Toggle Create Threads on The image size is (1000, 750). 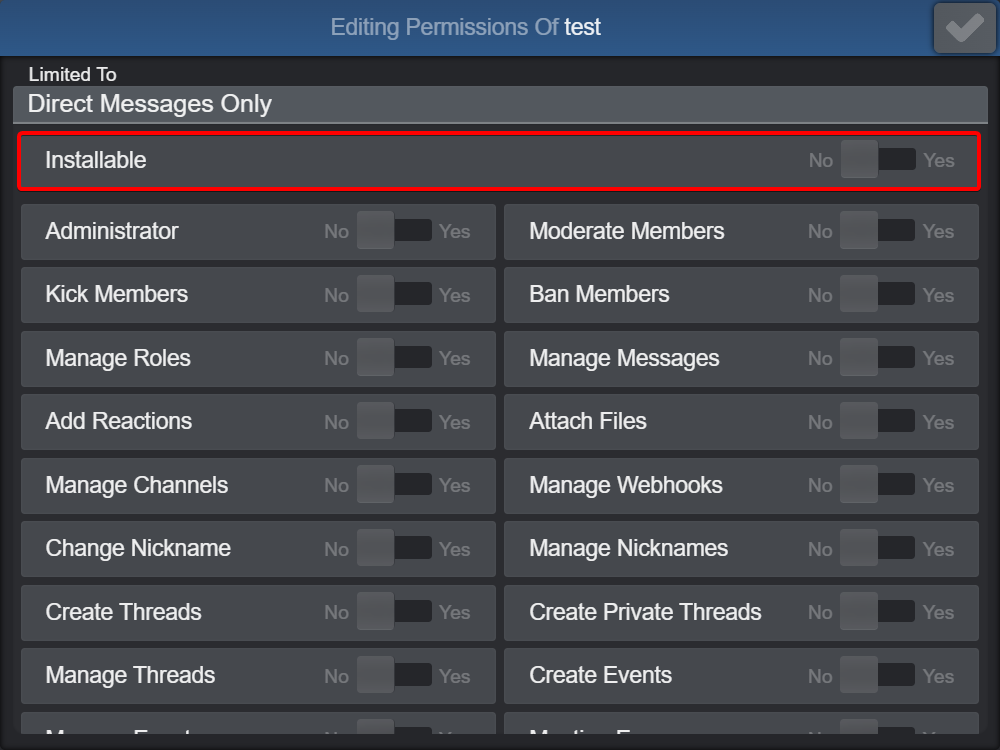click(x=395, y=612)
